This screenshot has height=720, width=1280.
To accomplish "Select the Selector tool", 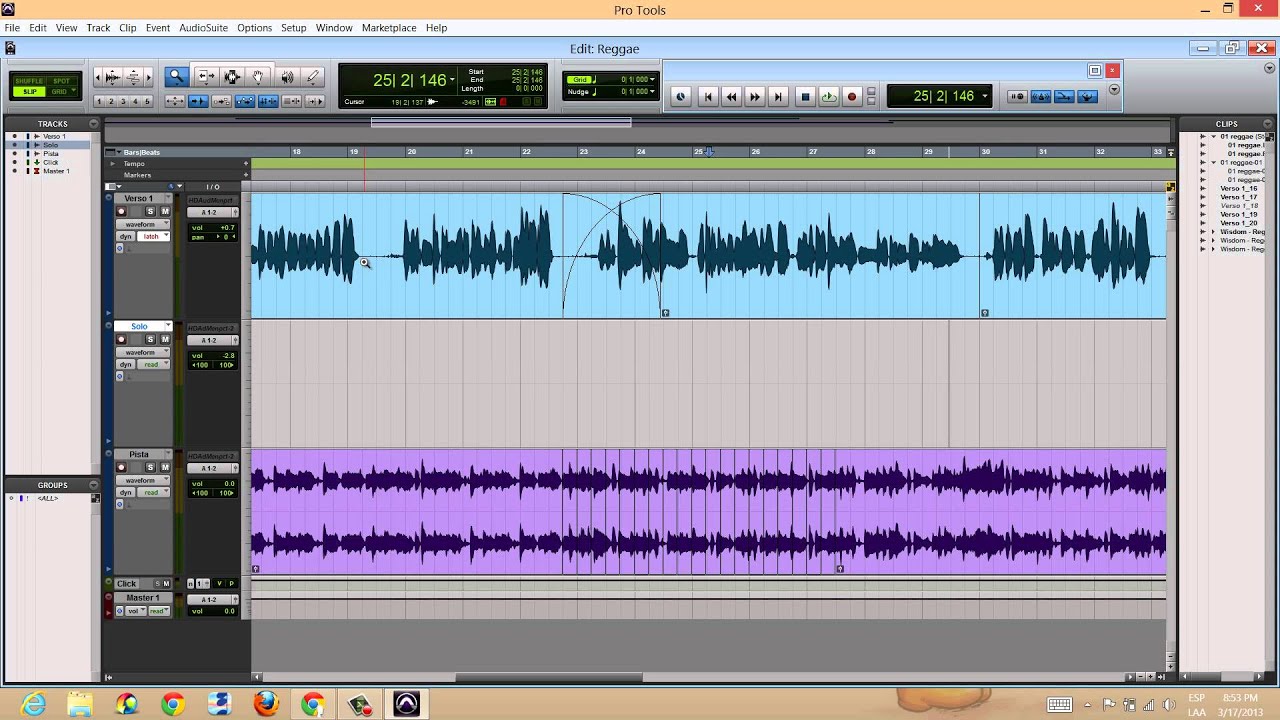I will (232, 77).
